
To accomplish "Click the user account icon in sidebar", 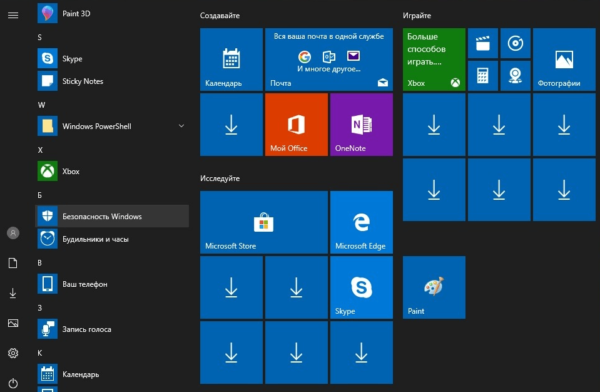I will tap(13, 233).
